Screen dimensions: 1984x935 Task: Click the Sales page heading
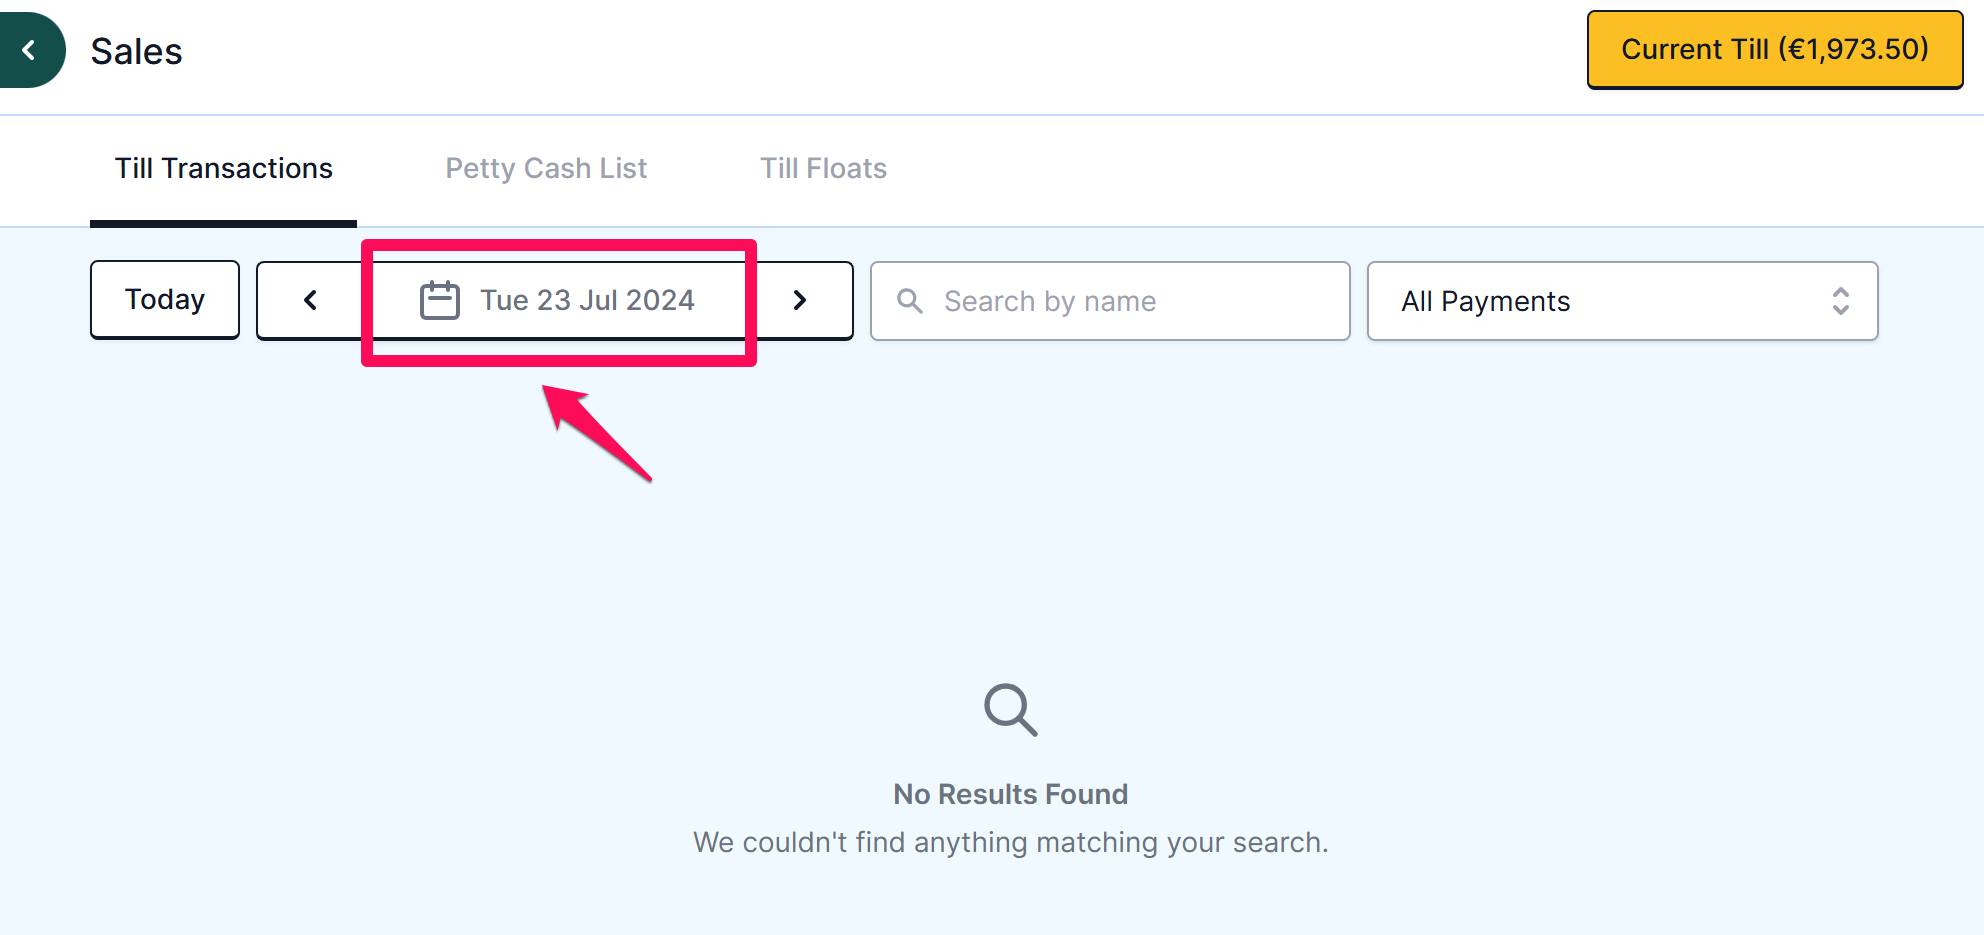point(136,51)
